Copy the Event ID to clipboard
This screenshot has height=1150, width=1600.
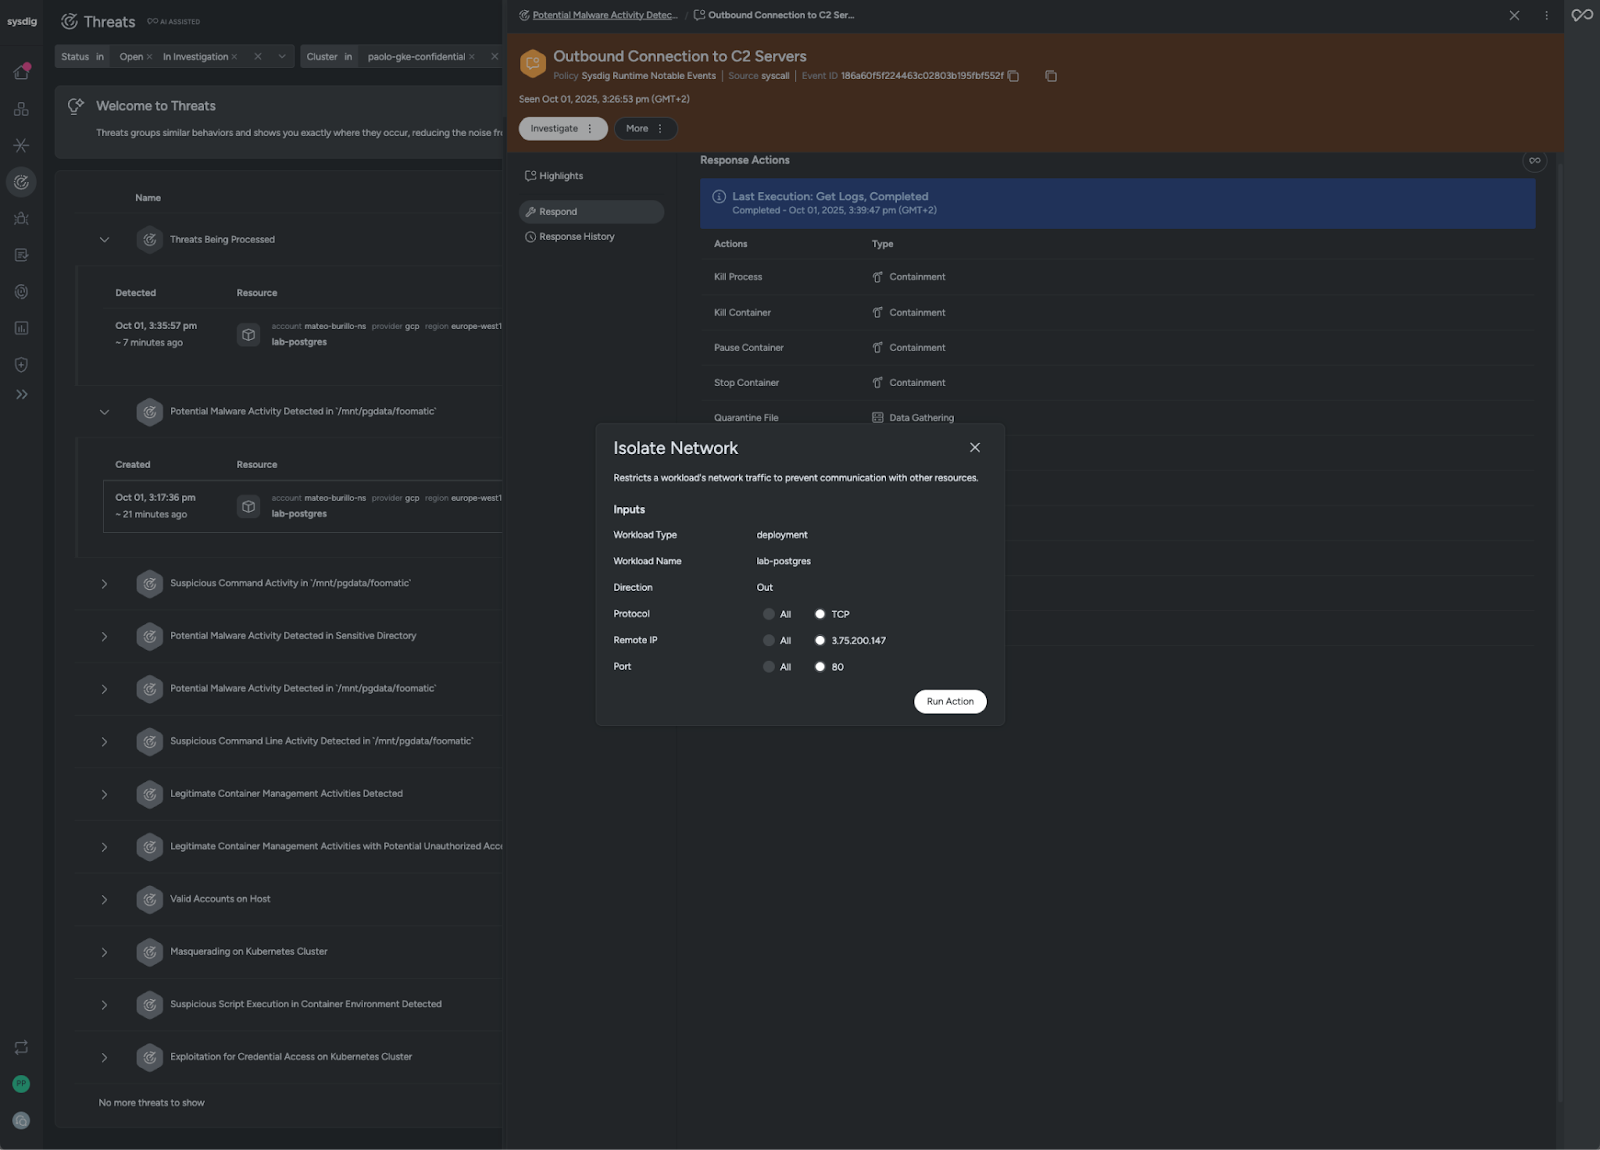click(1013, 76)
